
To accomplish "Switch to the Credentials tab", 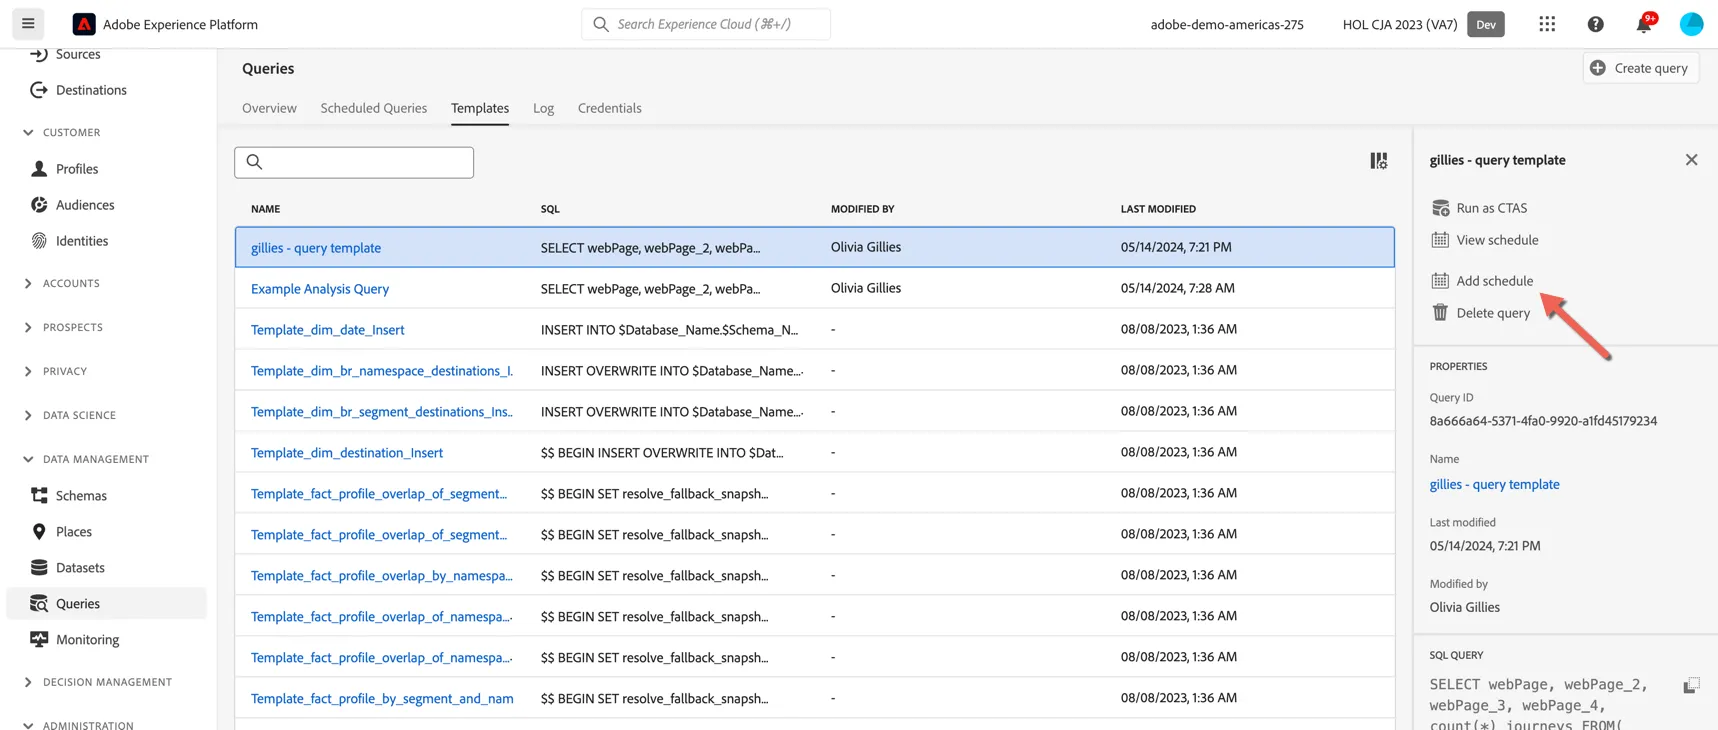I will pos(609,108).
